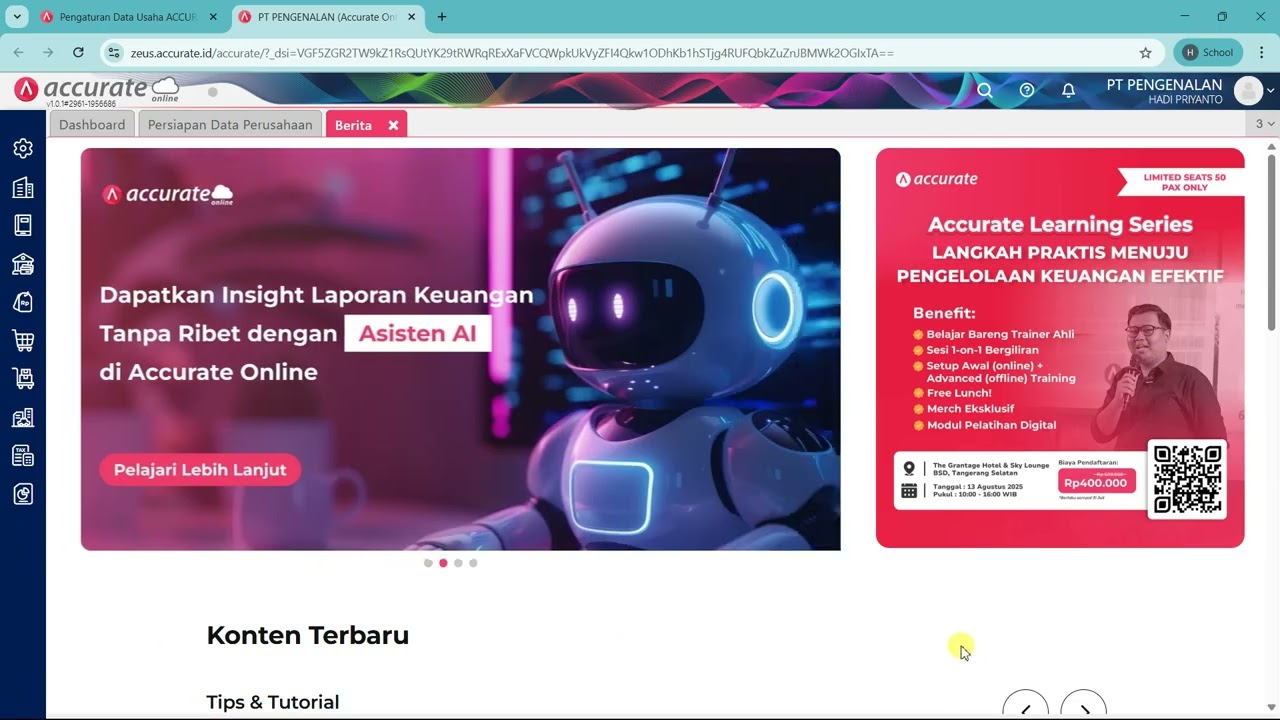Screen dimensions: 1280x720
Task: Click the Konten Terbaru heading
Action: pyautogui.click(x=308, y=636)
